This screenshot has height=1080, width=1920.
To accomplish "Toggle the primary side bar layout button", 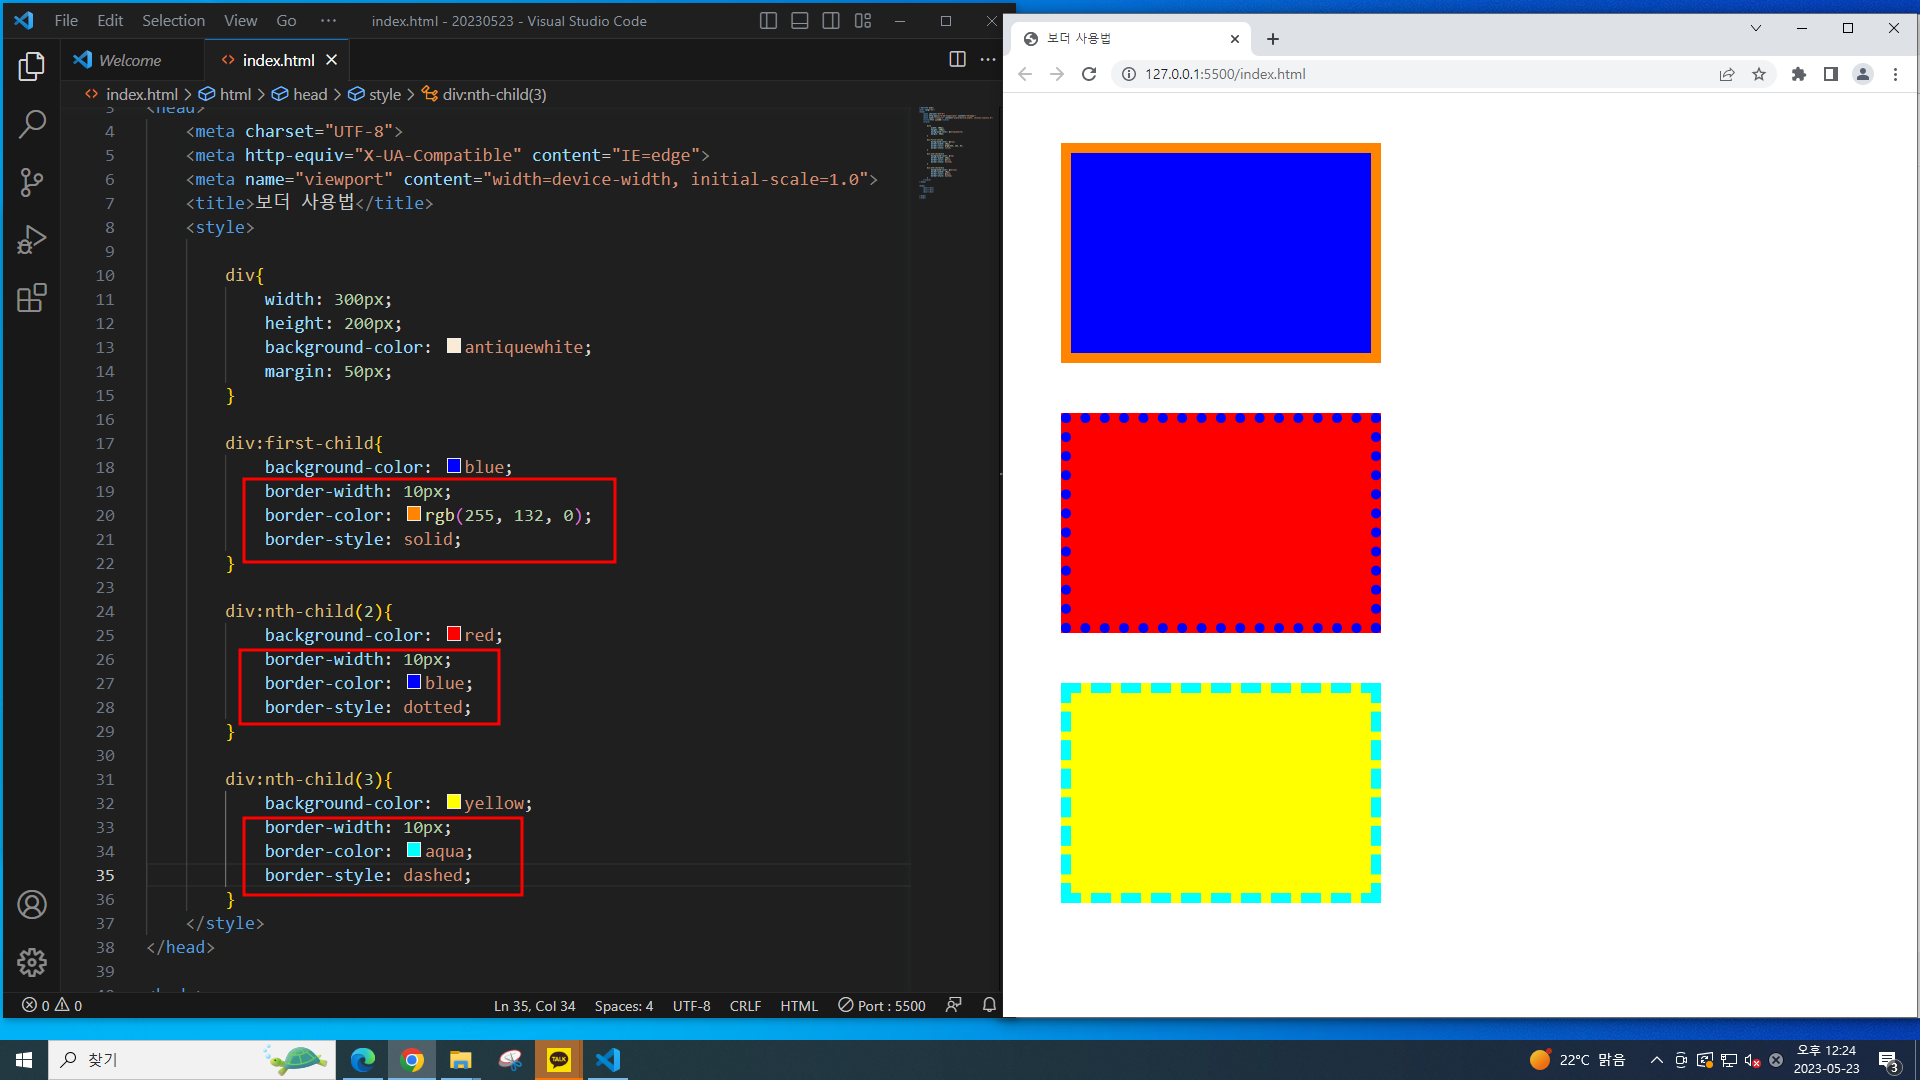I will click(768, 21).
